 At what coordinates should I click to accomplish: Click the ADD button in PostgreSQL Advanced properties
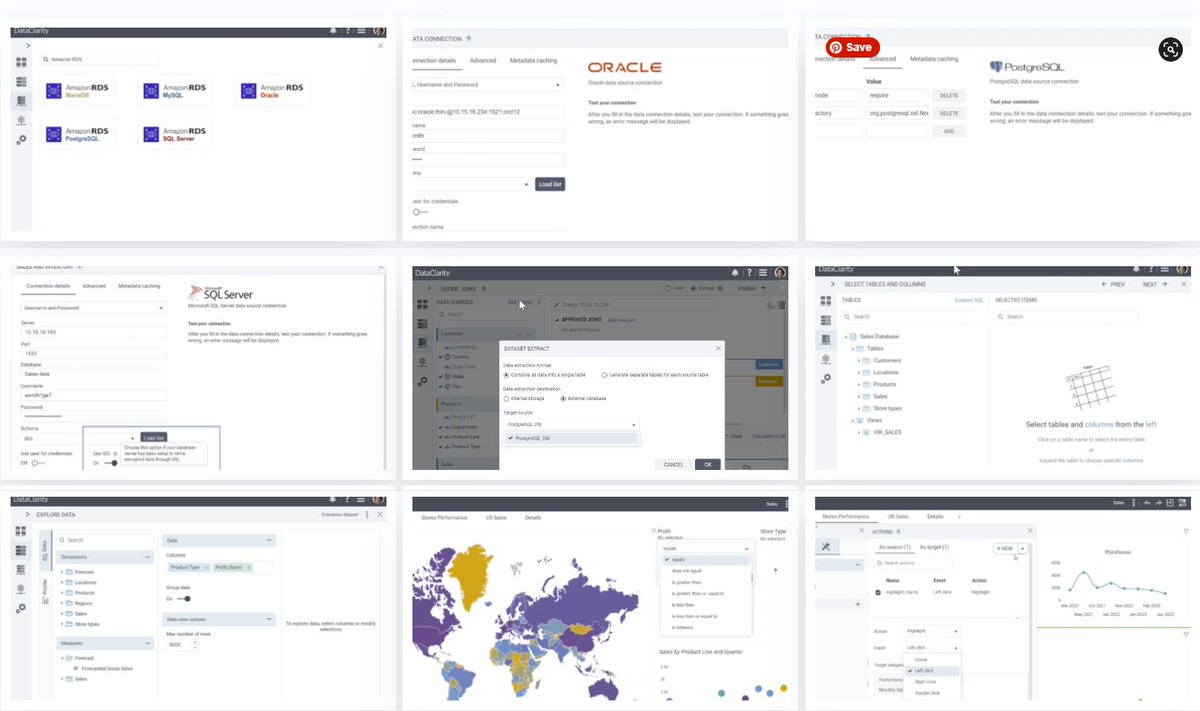[x=948, y=131]
